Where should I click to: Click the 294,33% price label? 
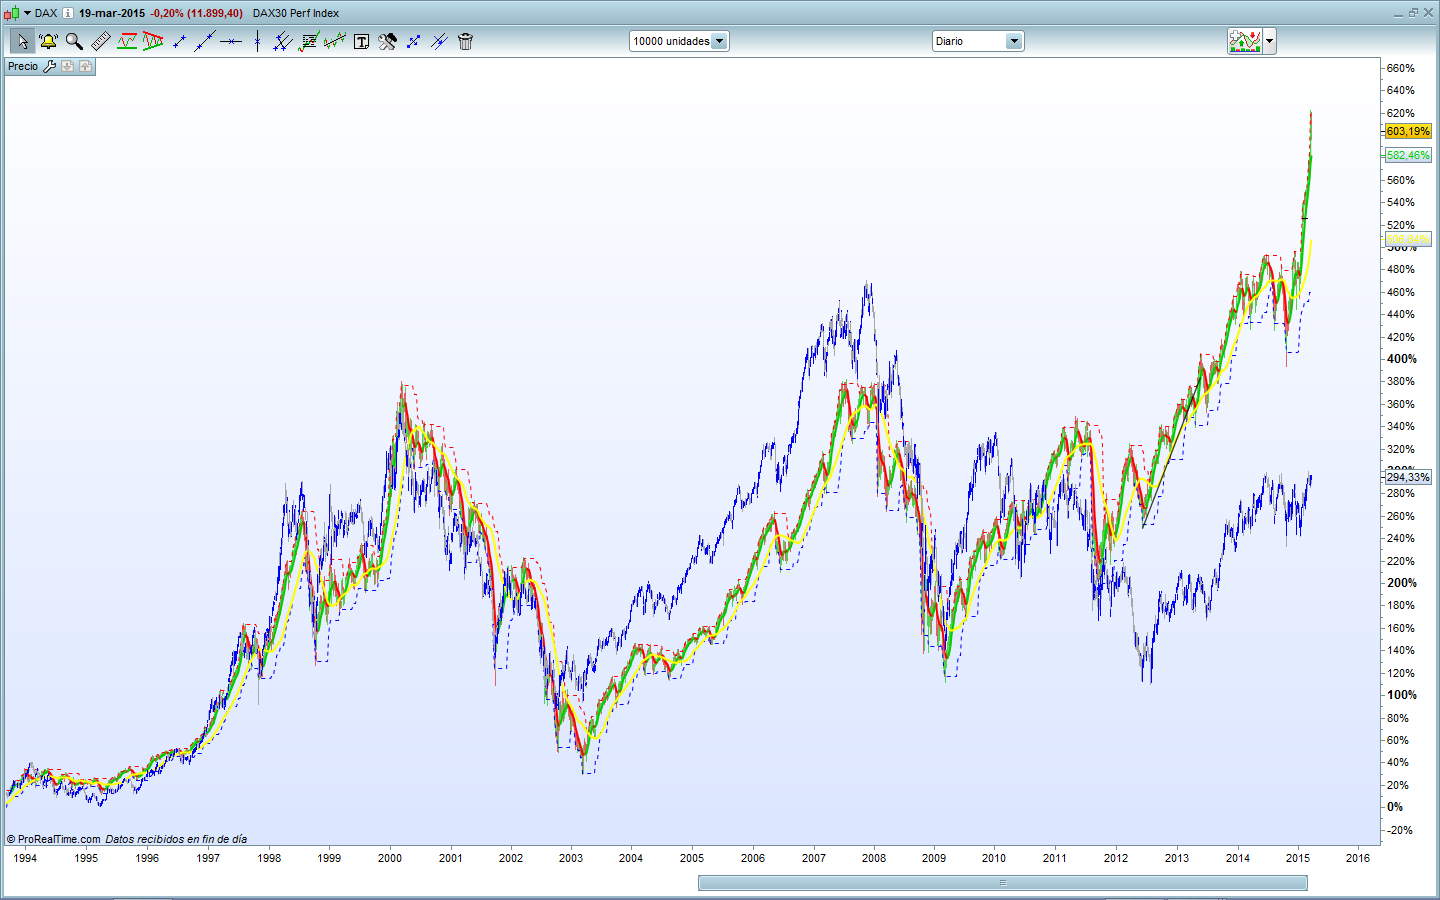[1408, 477]
